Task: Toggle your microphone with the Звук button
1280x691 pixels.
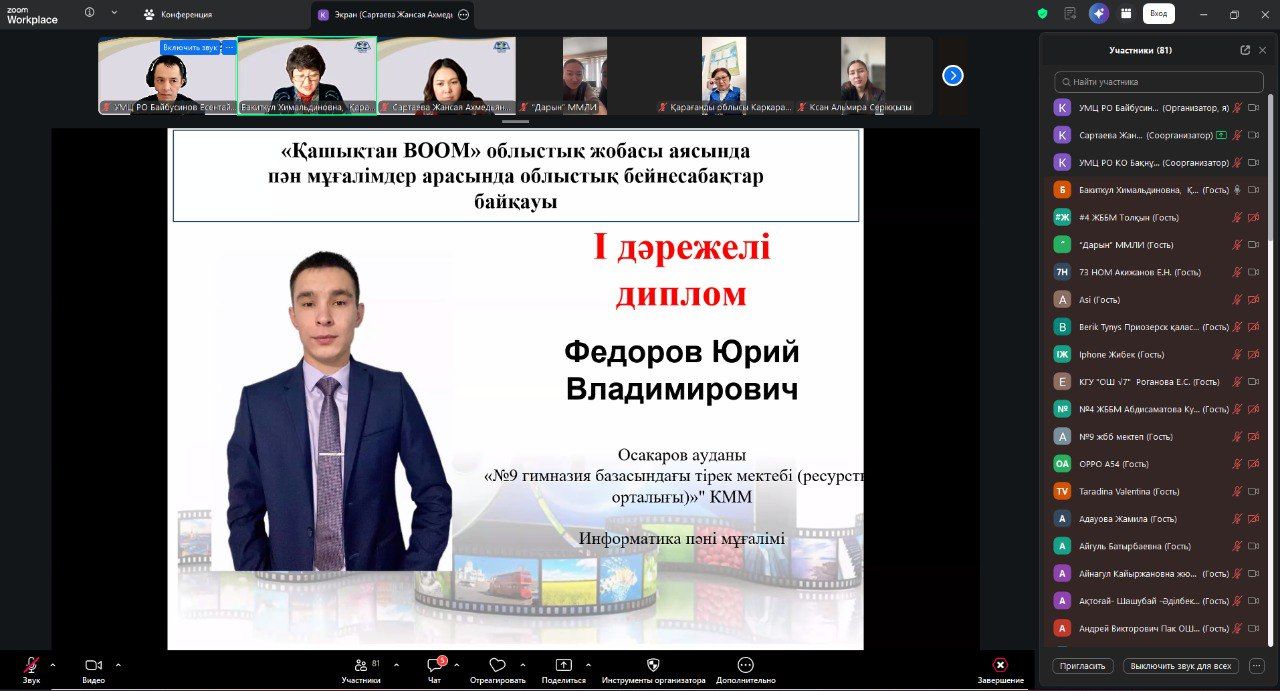Action: (x=31, y=665)
